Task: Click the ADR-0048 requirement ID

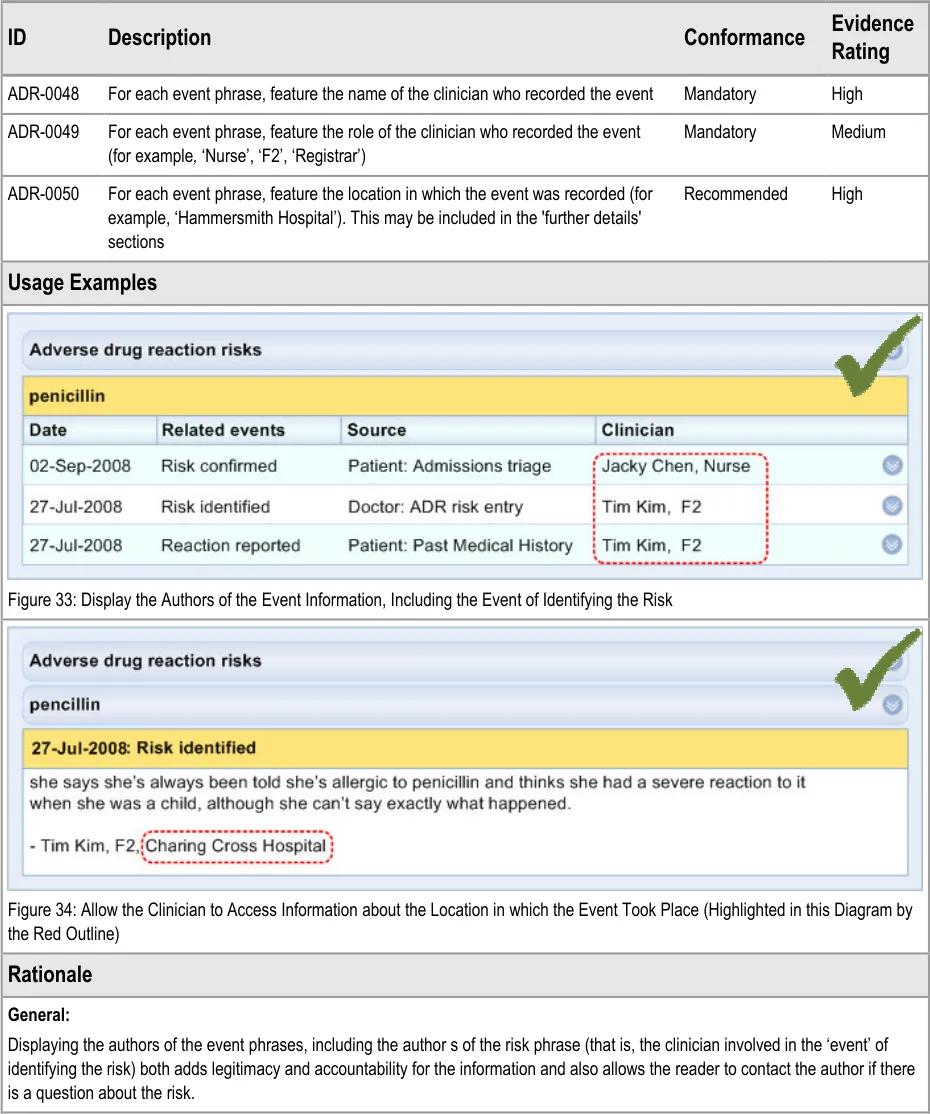Action: 44,94
